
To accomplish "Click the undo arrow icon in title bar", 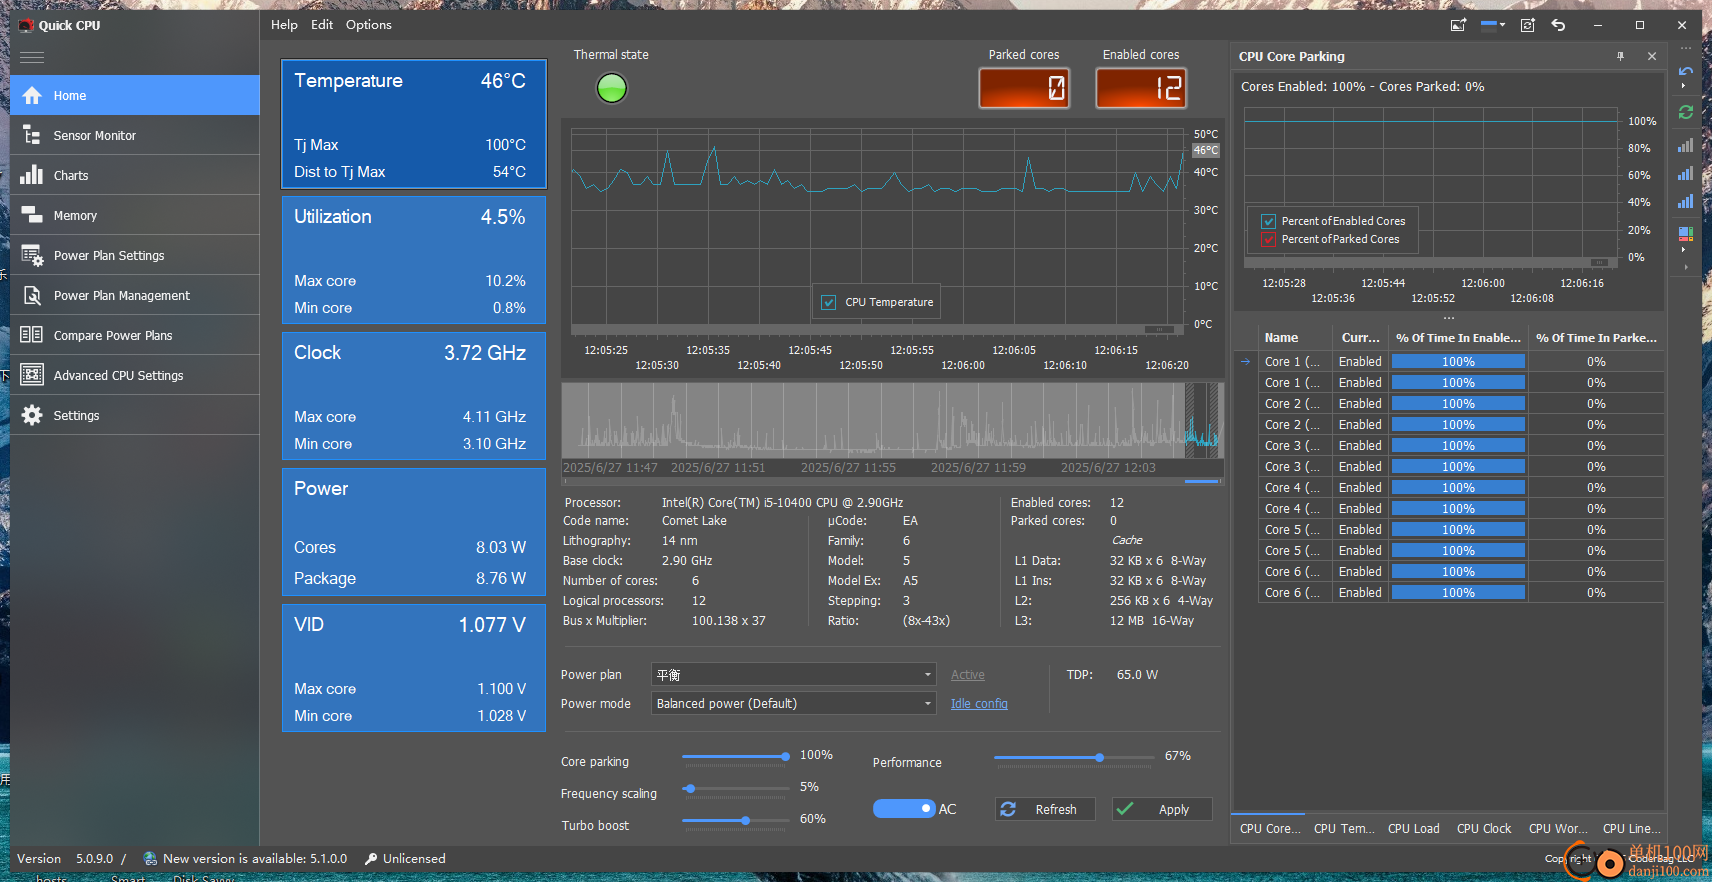I will 1558,25.
